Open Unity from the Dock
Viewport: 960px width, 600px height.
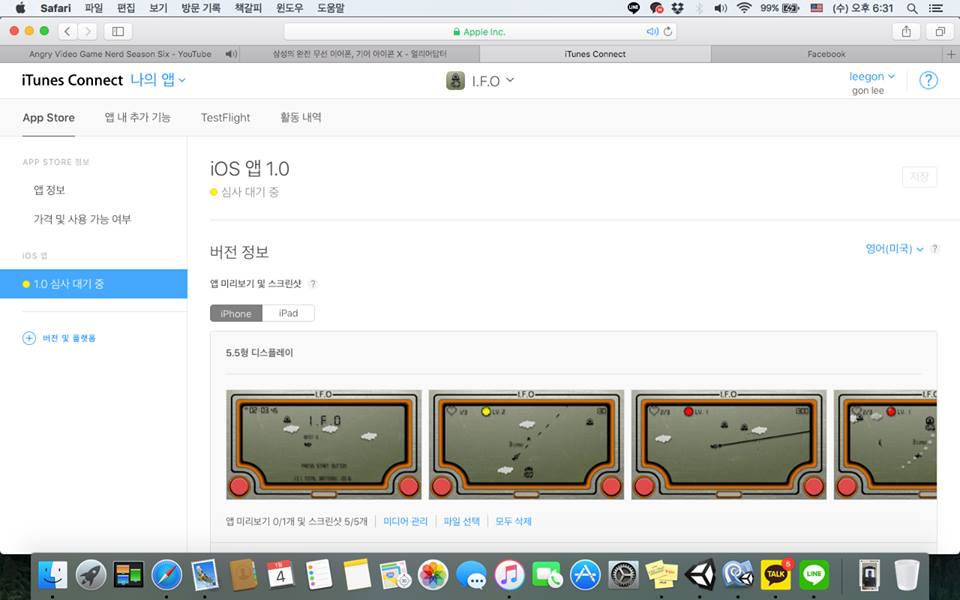[700, 576]
